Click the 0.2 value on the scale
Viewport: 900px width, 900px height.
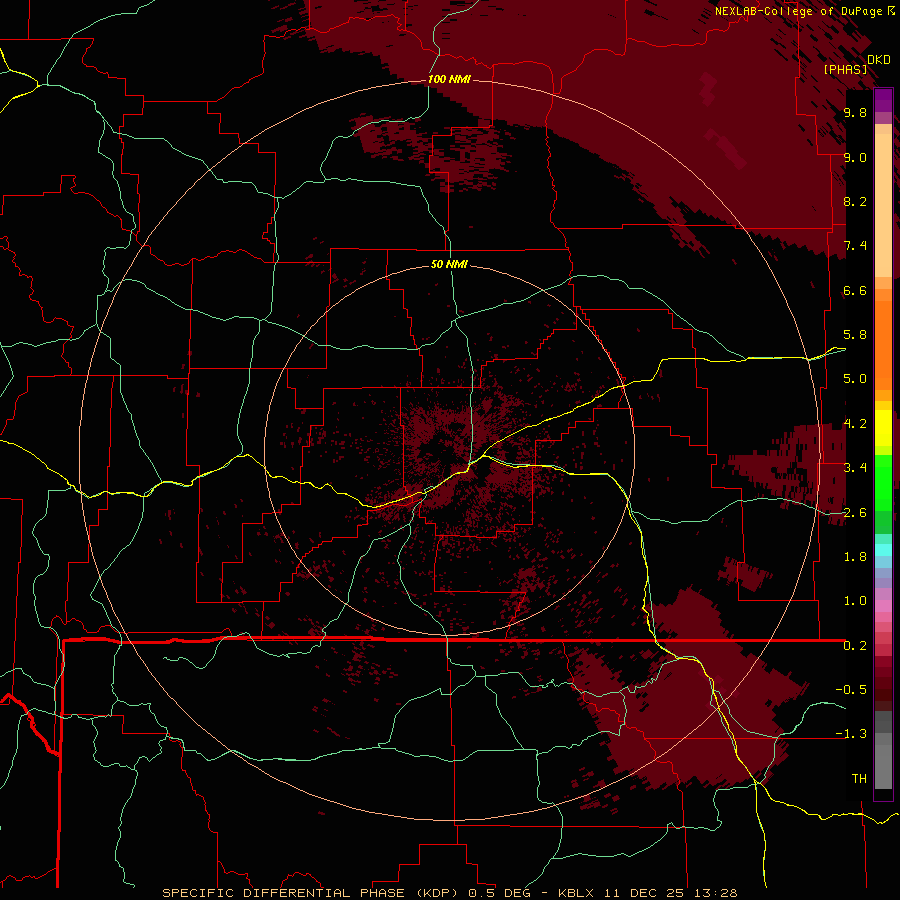coord(855,646)
